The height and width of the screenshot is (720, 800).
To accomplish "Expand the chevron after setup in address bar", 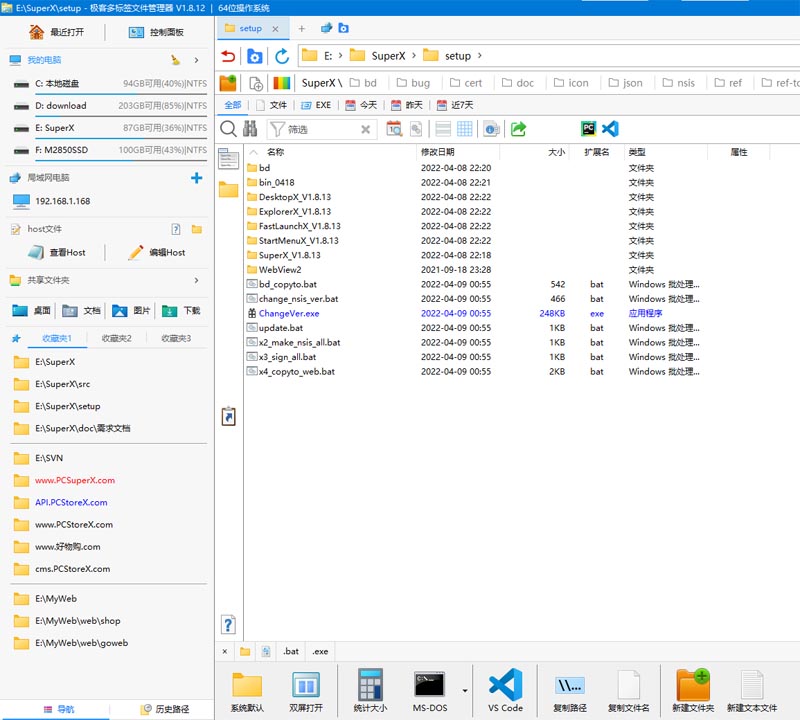I will [480, 56].
